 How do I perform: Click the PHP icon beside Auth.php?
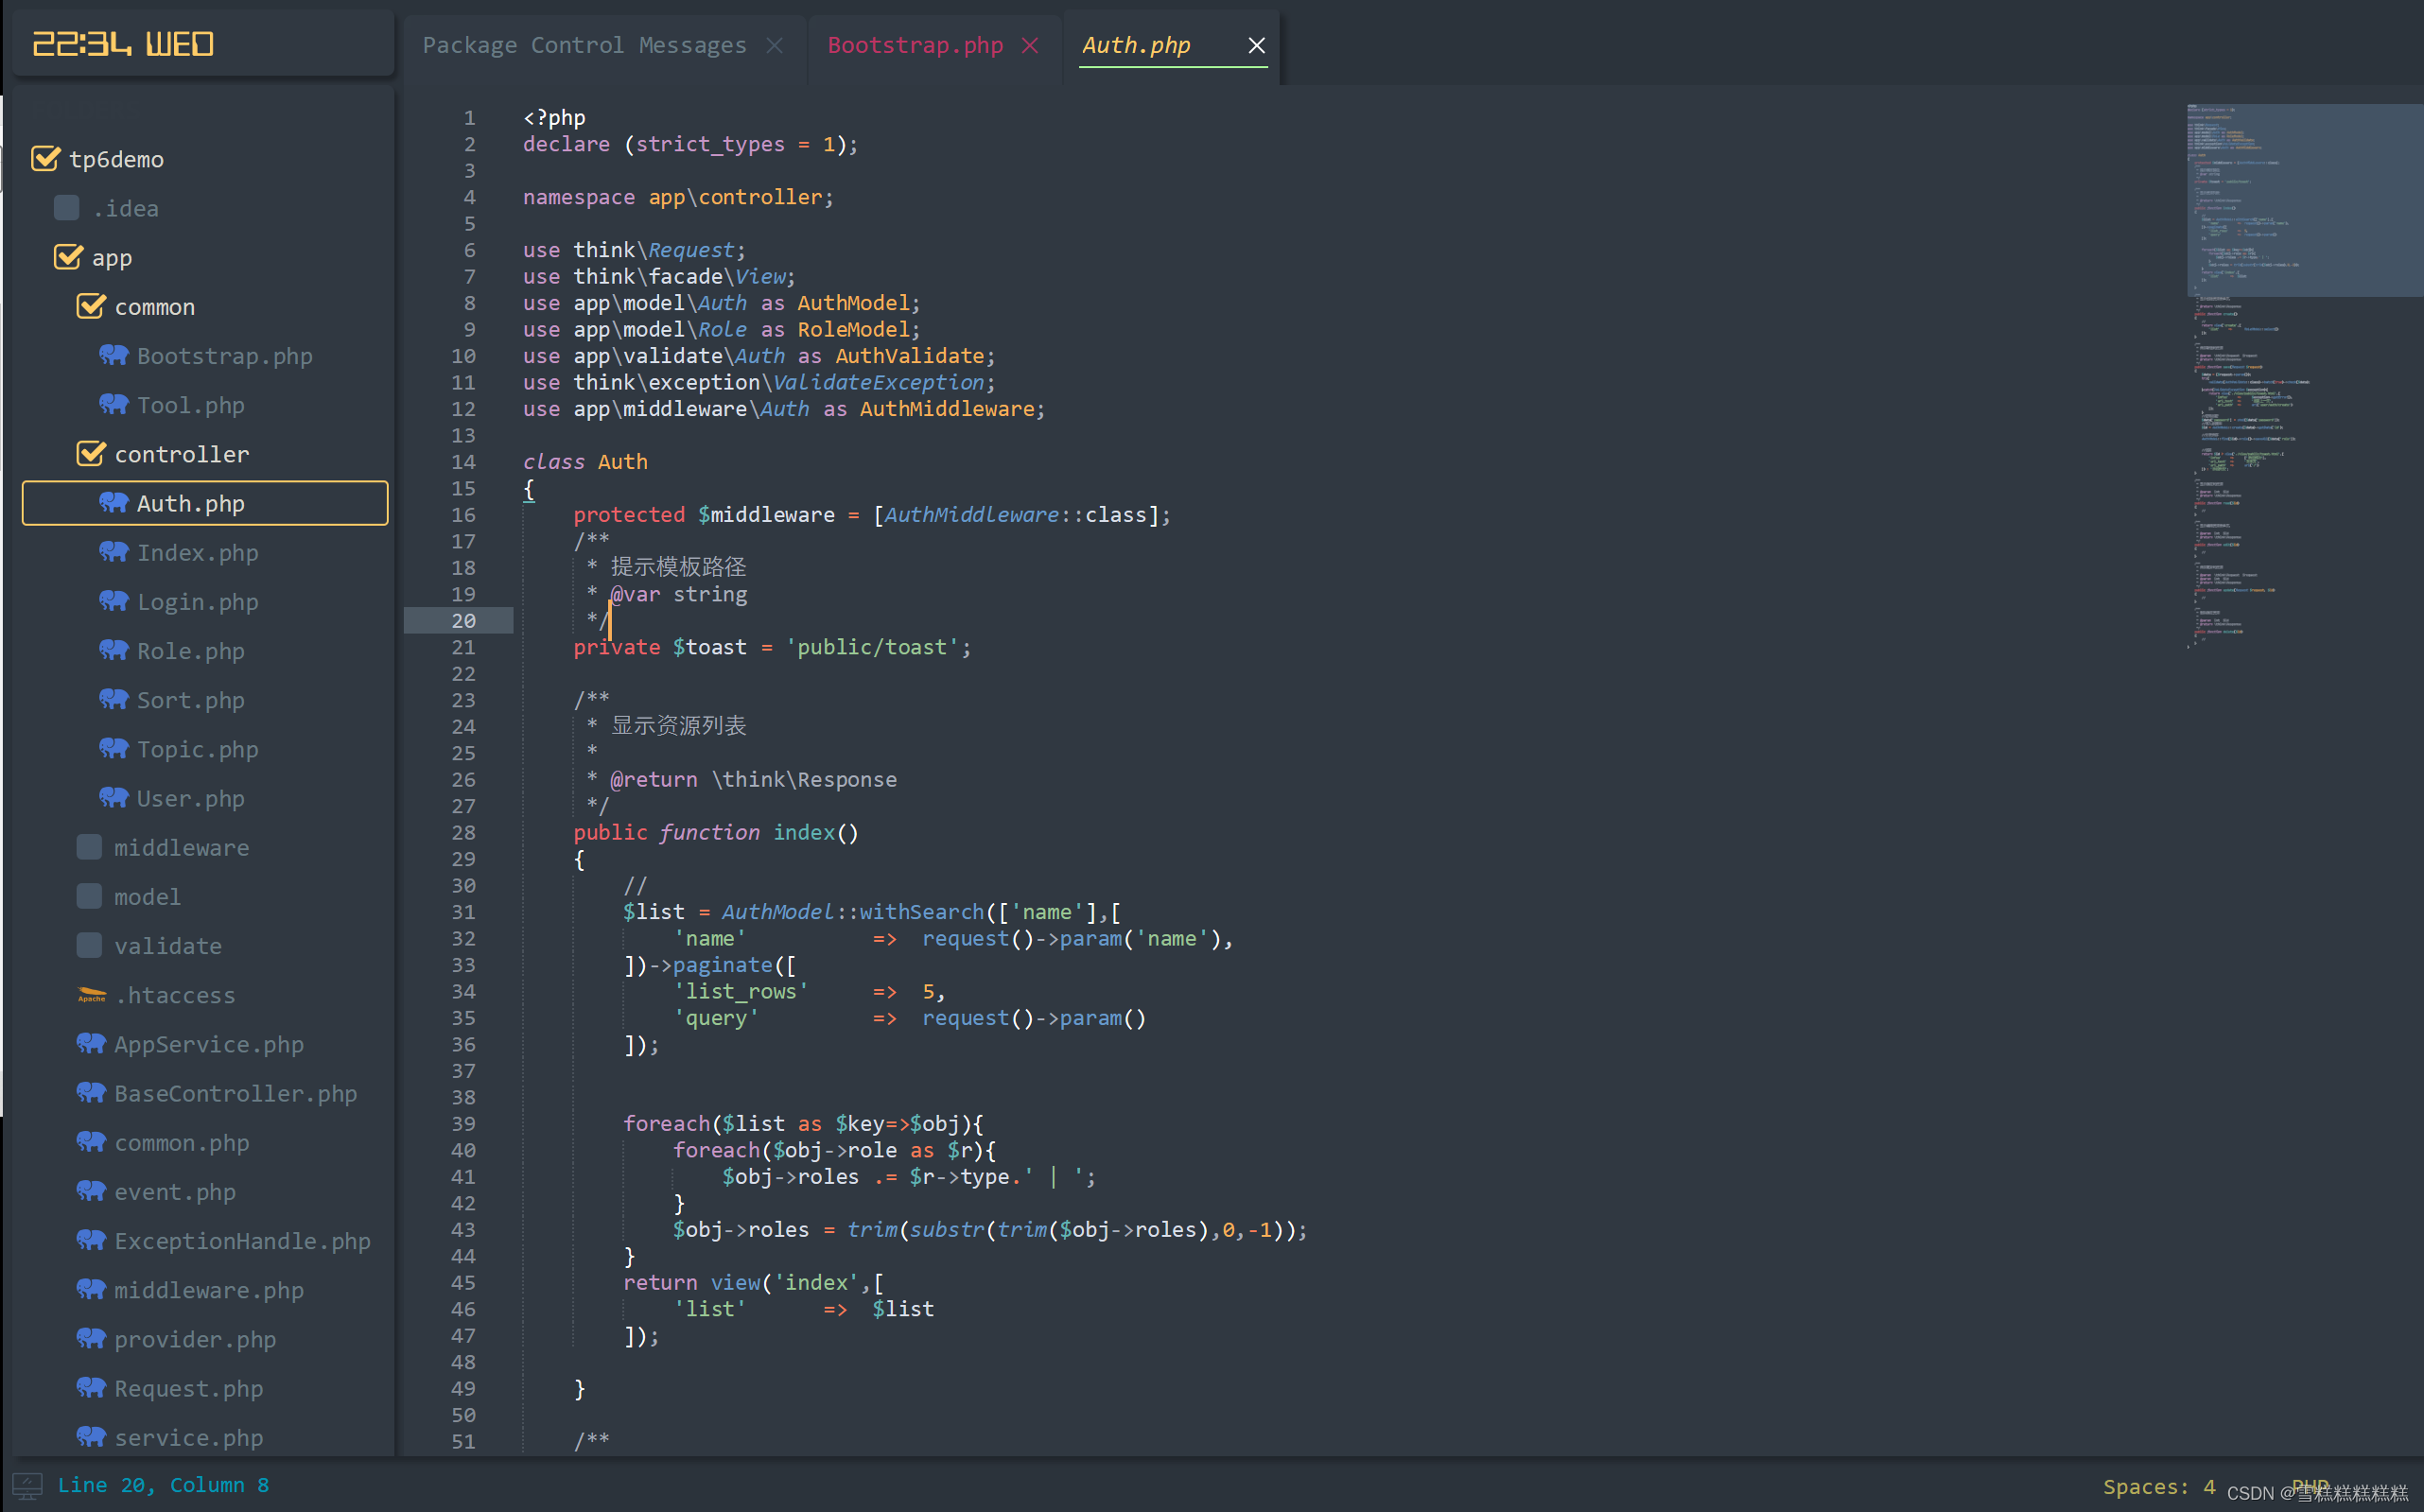coord(114,502)
